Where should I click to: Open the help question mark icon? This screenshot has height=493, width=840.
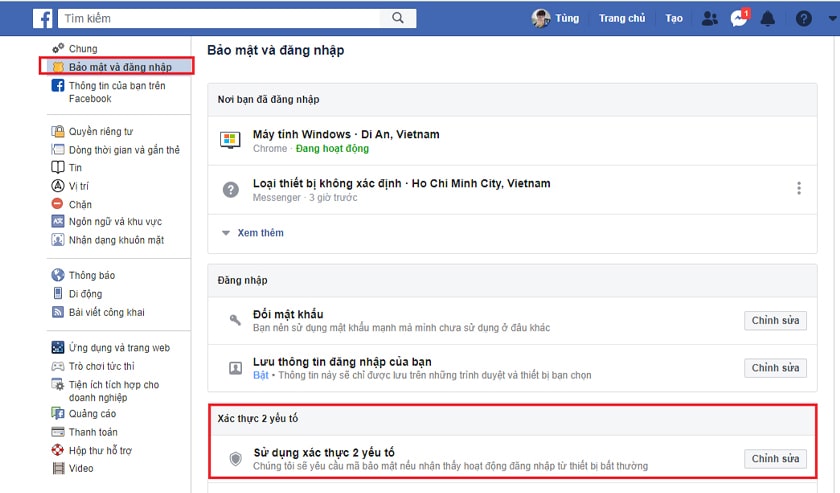tap(803, 19)
